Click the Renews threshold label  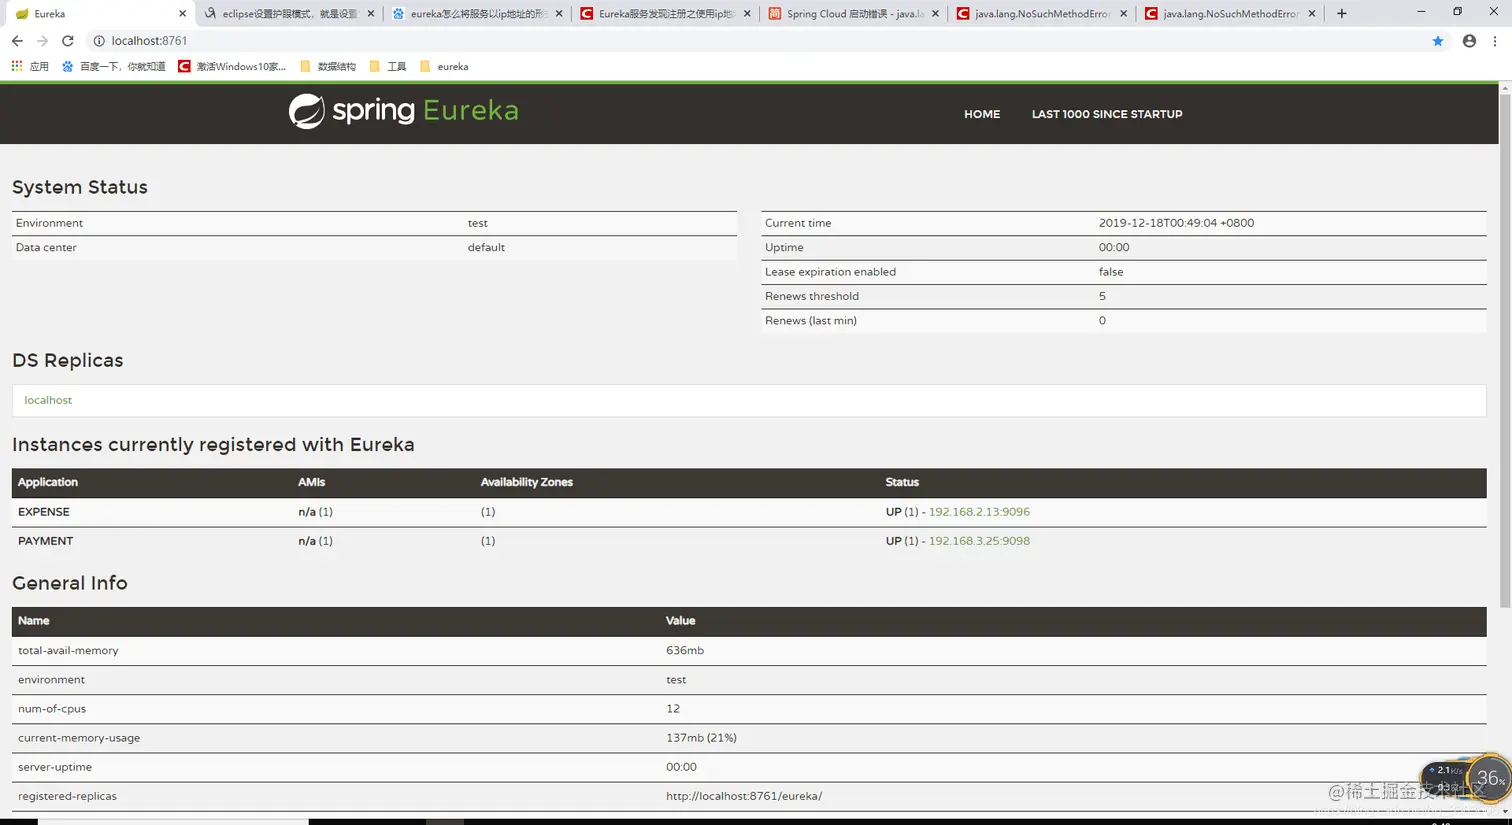coord(812,296)
